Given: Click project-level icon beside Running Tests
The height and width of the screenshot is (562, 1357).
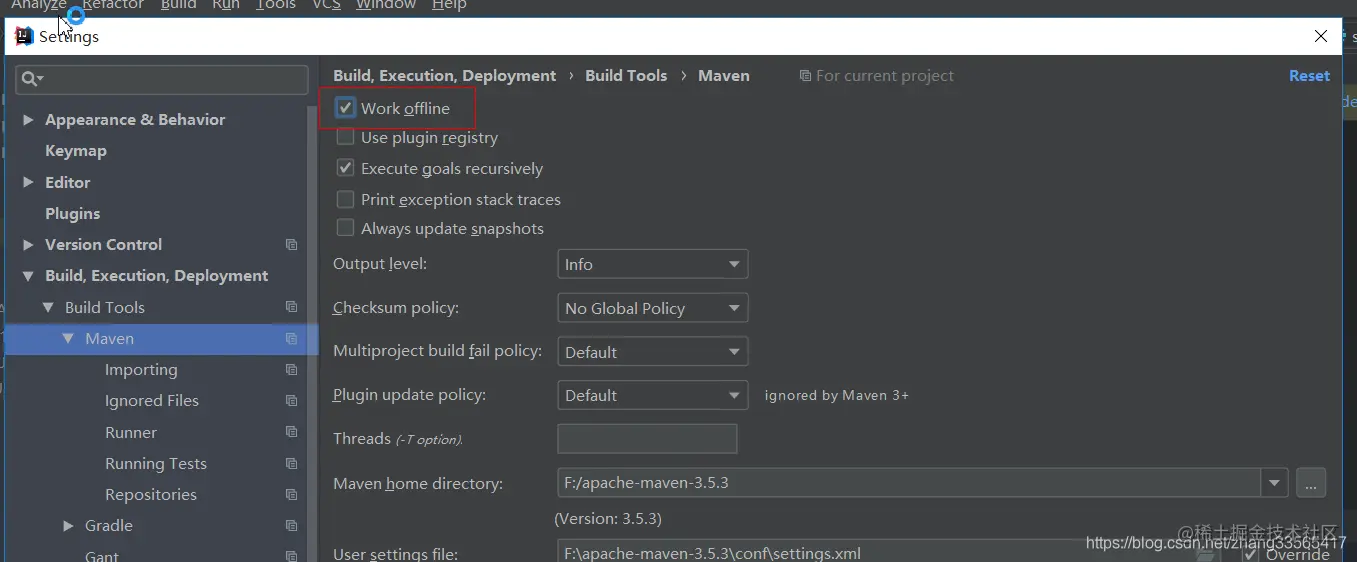Looking at the screenshot, I should click(x=291, y=464).
